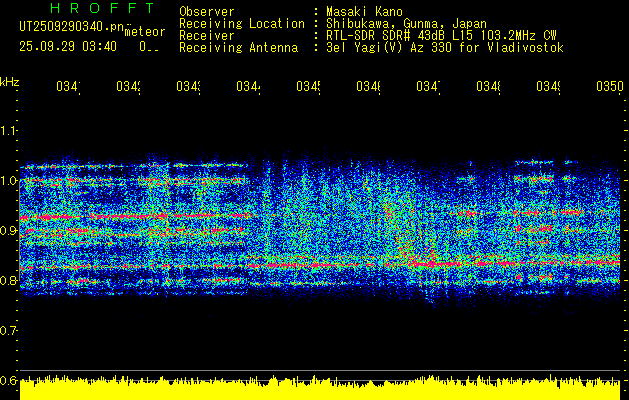Screen dimensions: 629x400
Task: Click the 0343 time marker
Action: [x=189, y=87]
